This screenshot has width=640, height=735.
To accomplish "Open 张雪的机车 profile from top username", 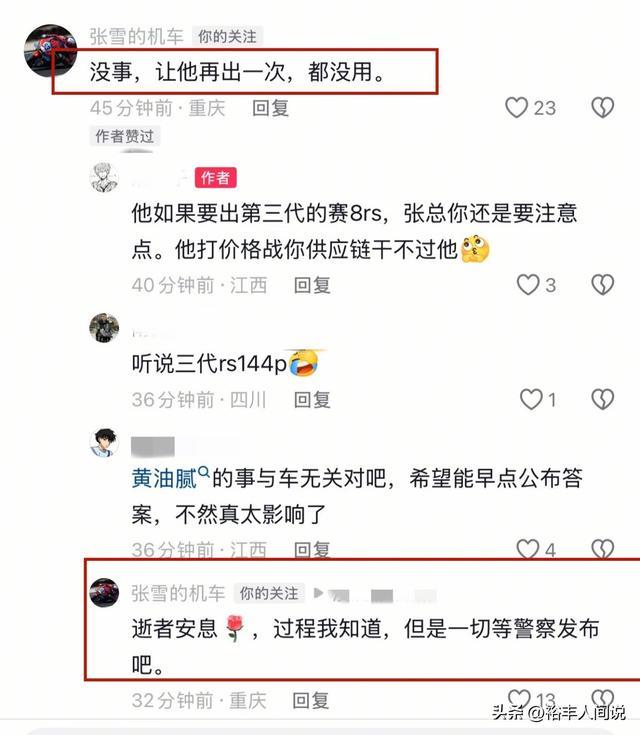I will coord(136,37).
